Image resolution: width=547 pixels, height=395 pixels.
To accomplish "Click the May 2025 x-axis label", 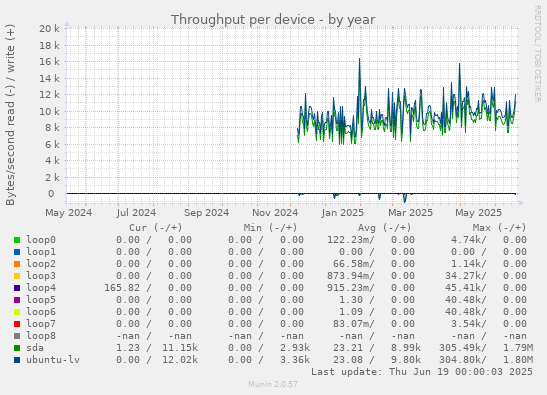I will [x=479, y=213].
